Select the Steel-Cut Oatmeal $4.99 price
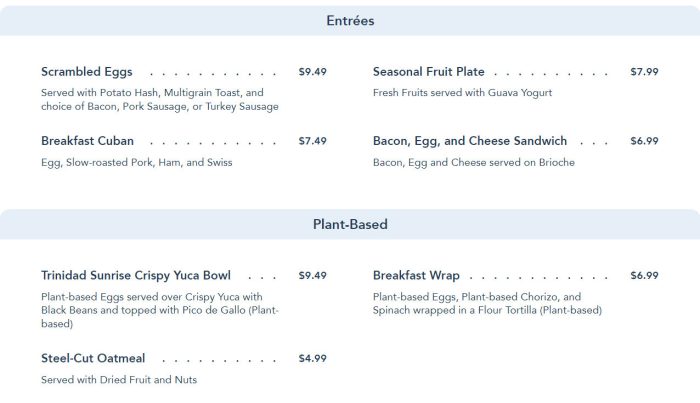 pos(312,358)
